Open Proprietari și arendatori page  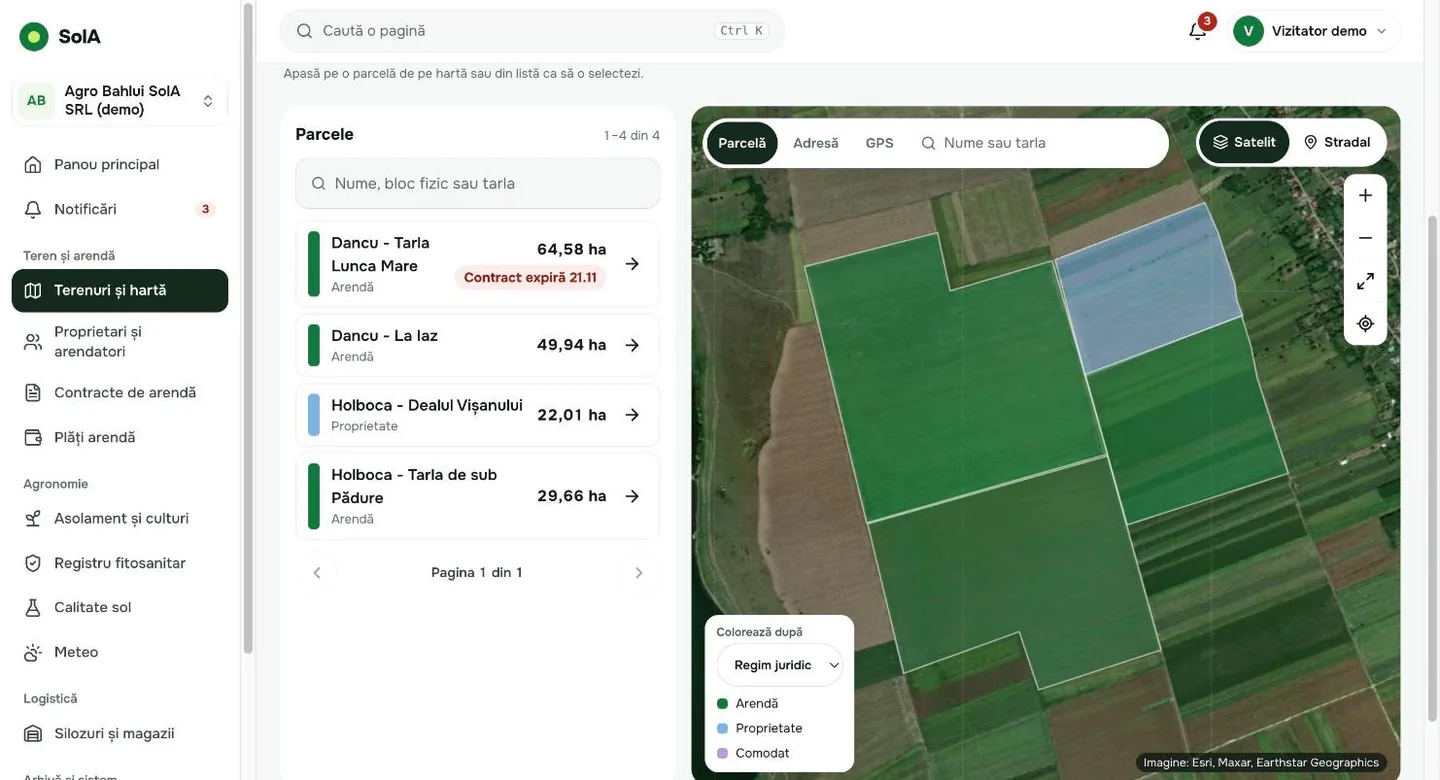pyautogui.click(x=120, y=342)
